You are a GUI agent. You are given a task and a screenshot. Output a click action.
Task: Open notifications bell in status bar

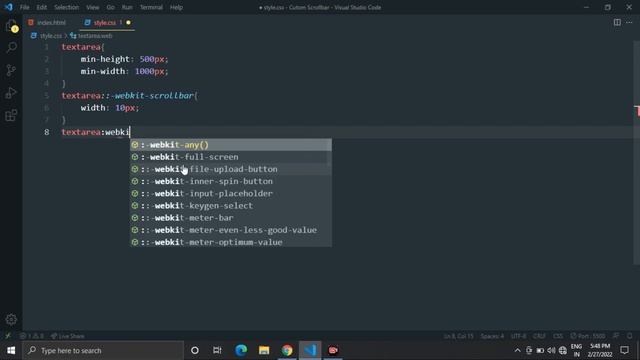[x=629, y=336]
